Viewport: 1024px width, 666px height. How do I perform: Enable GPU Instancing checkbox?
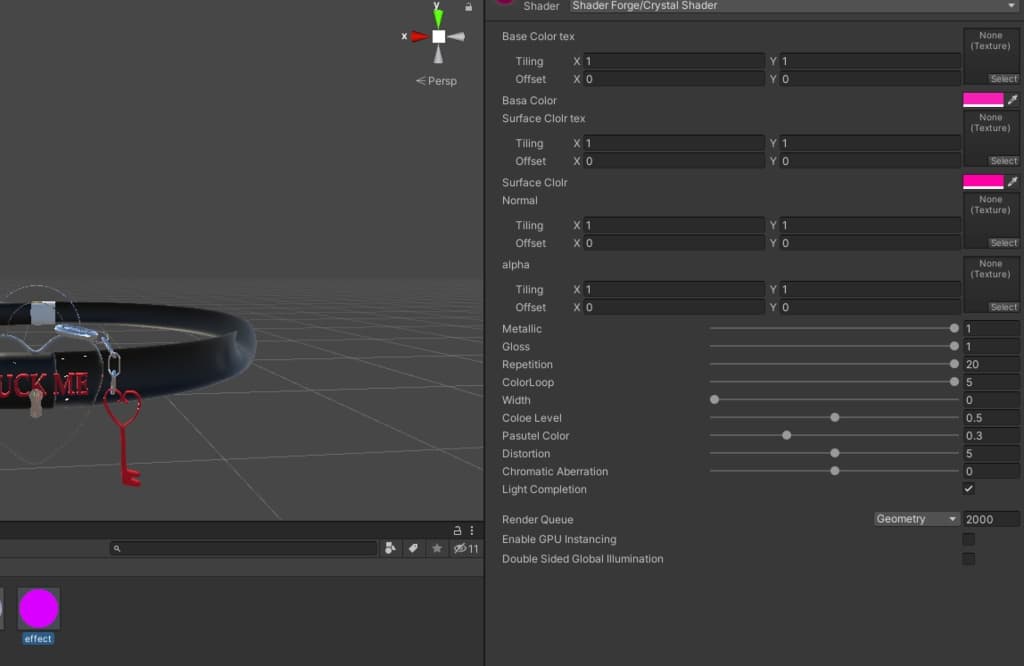pos(968,539)
